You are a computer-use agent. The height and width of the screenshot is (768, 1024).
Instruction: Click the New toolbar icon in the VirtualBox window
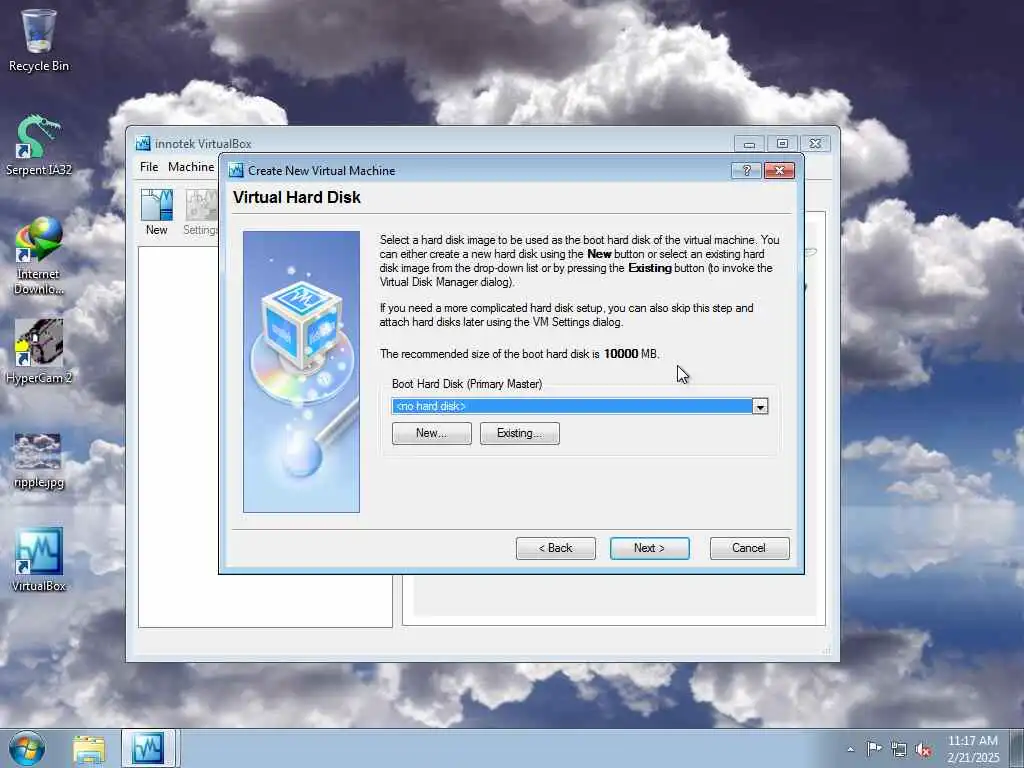[157, 212]
